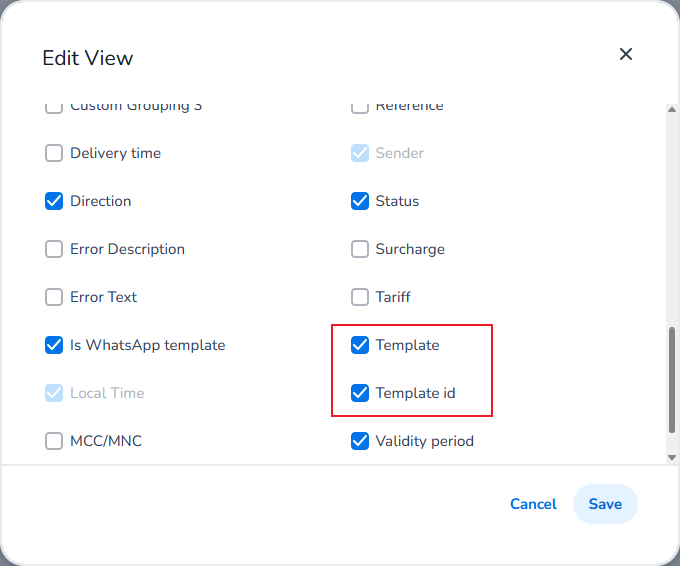Image resolution: width=680 pixels, height=566 pixels.
Task: Click the Local Time checkbox
Action: (54, 393)
